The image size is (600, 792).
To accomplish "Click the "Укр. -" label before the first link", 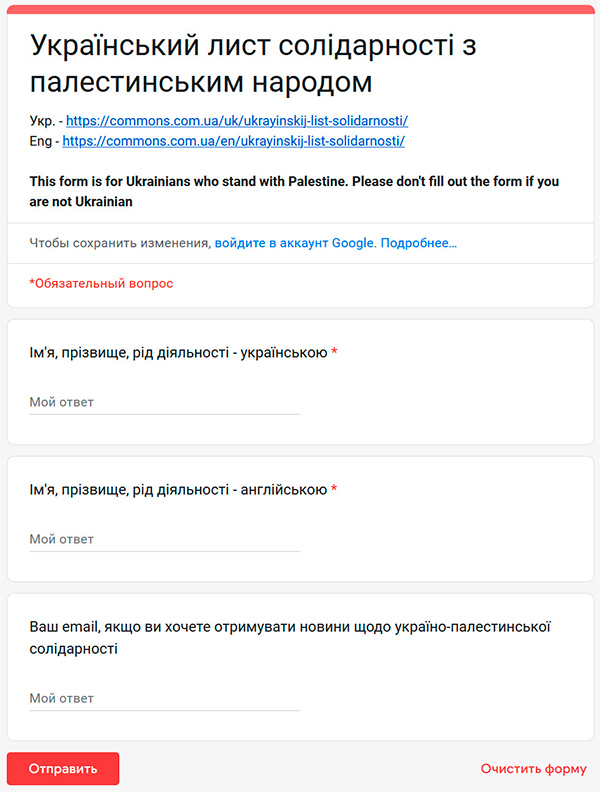I will [x=45, y=121].
